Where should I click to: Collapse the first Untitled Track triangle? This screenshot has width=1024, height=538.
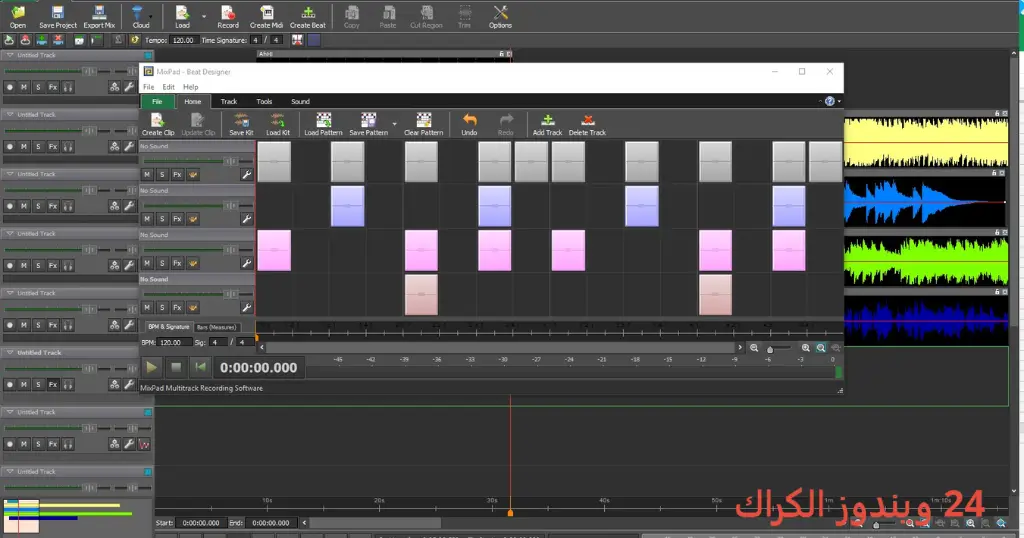click(x=10, y=55)
